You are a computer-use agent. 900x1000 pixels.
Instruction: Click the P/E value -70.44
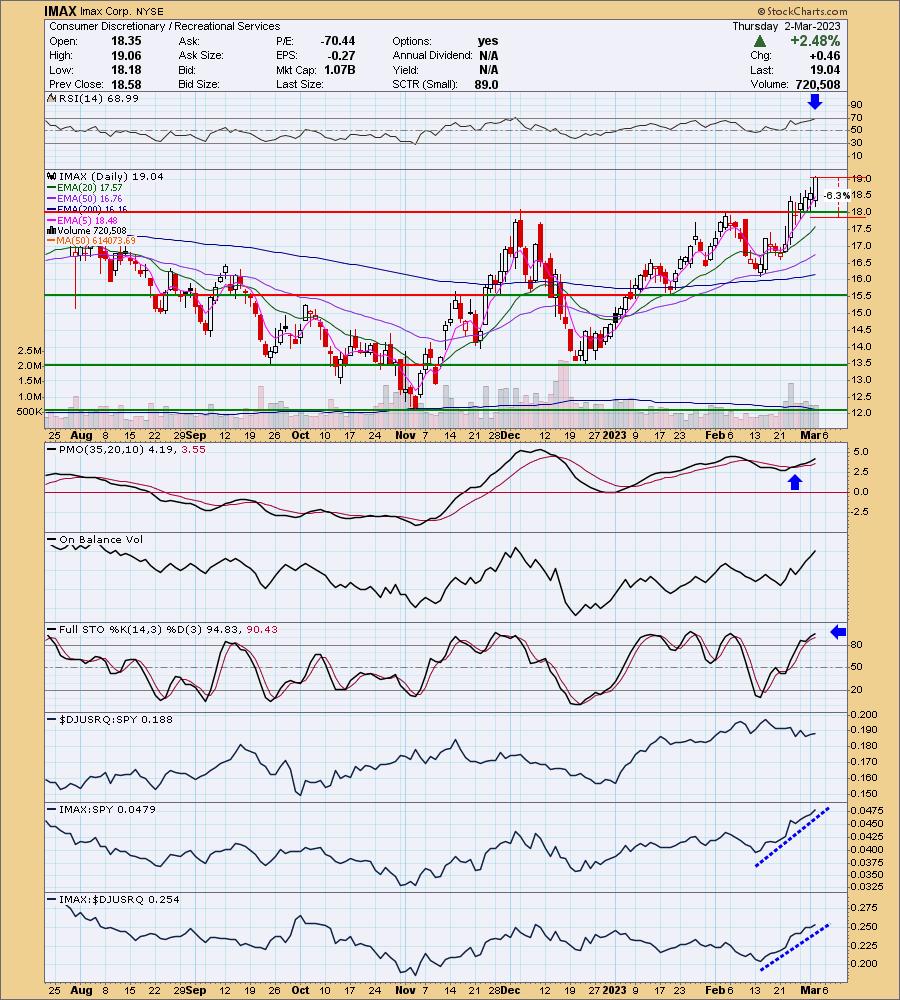[338, 41]
